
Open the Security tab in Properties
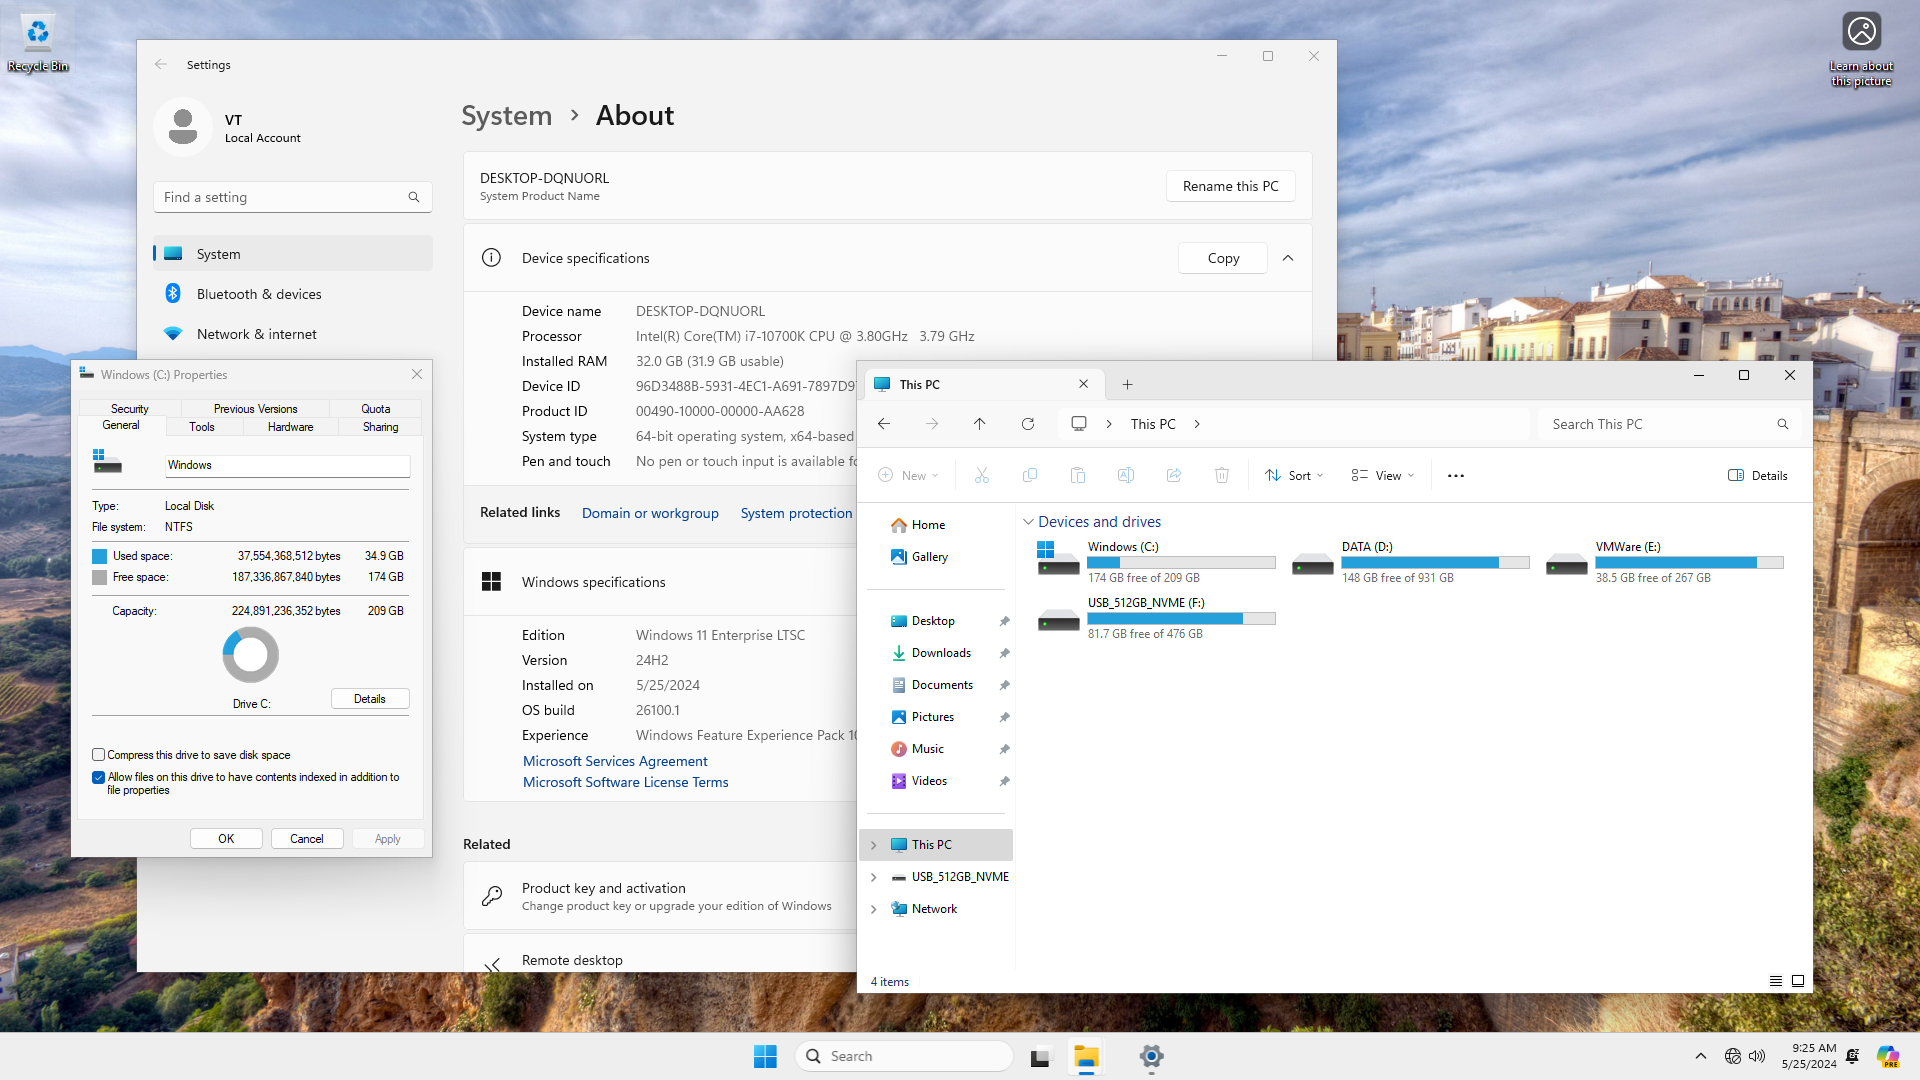[129, 409]
